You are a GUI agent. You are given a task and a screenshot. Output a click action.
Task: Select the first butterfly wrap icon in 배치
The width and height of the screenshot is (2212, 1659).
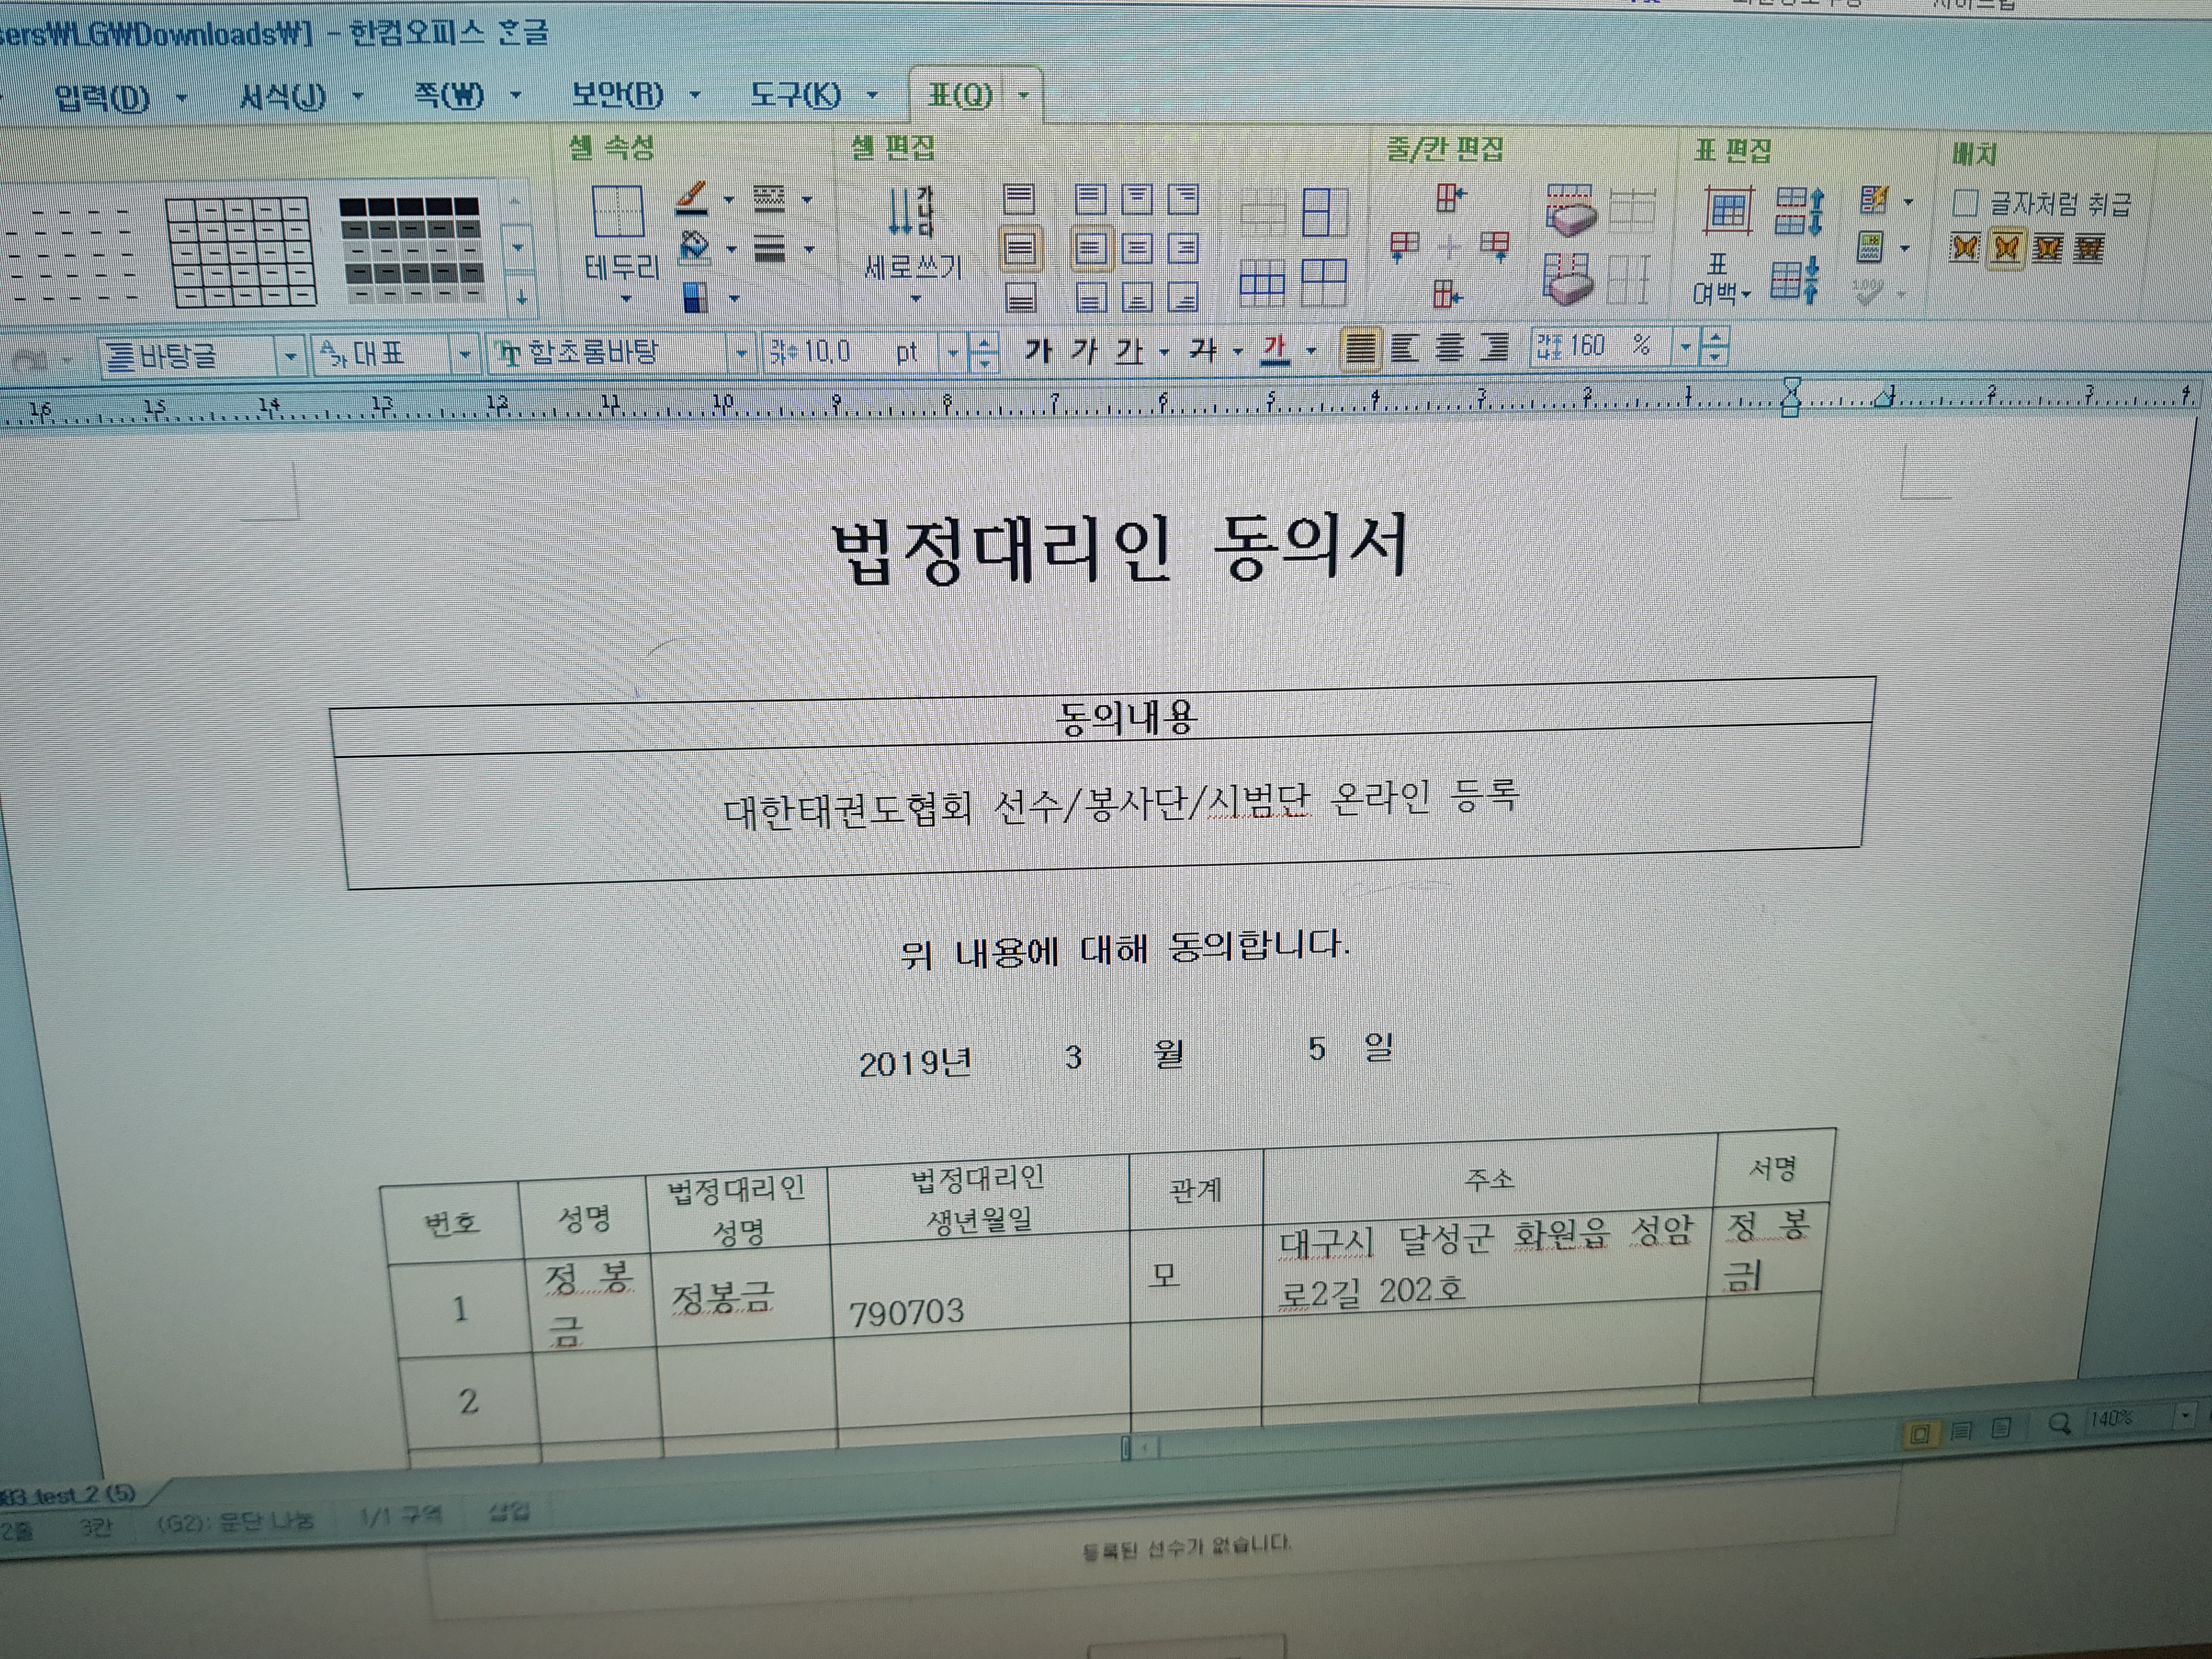1964,247
